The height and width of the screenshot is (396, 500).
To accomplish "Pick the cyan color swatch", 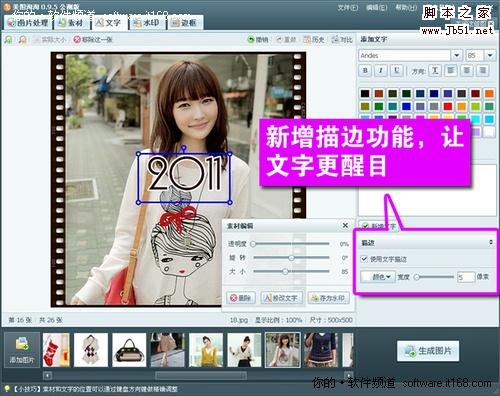I will (x=476, y=119).
